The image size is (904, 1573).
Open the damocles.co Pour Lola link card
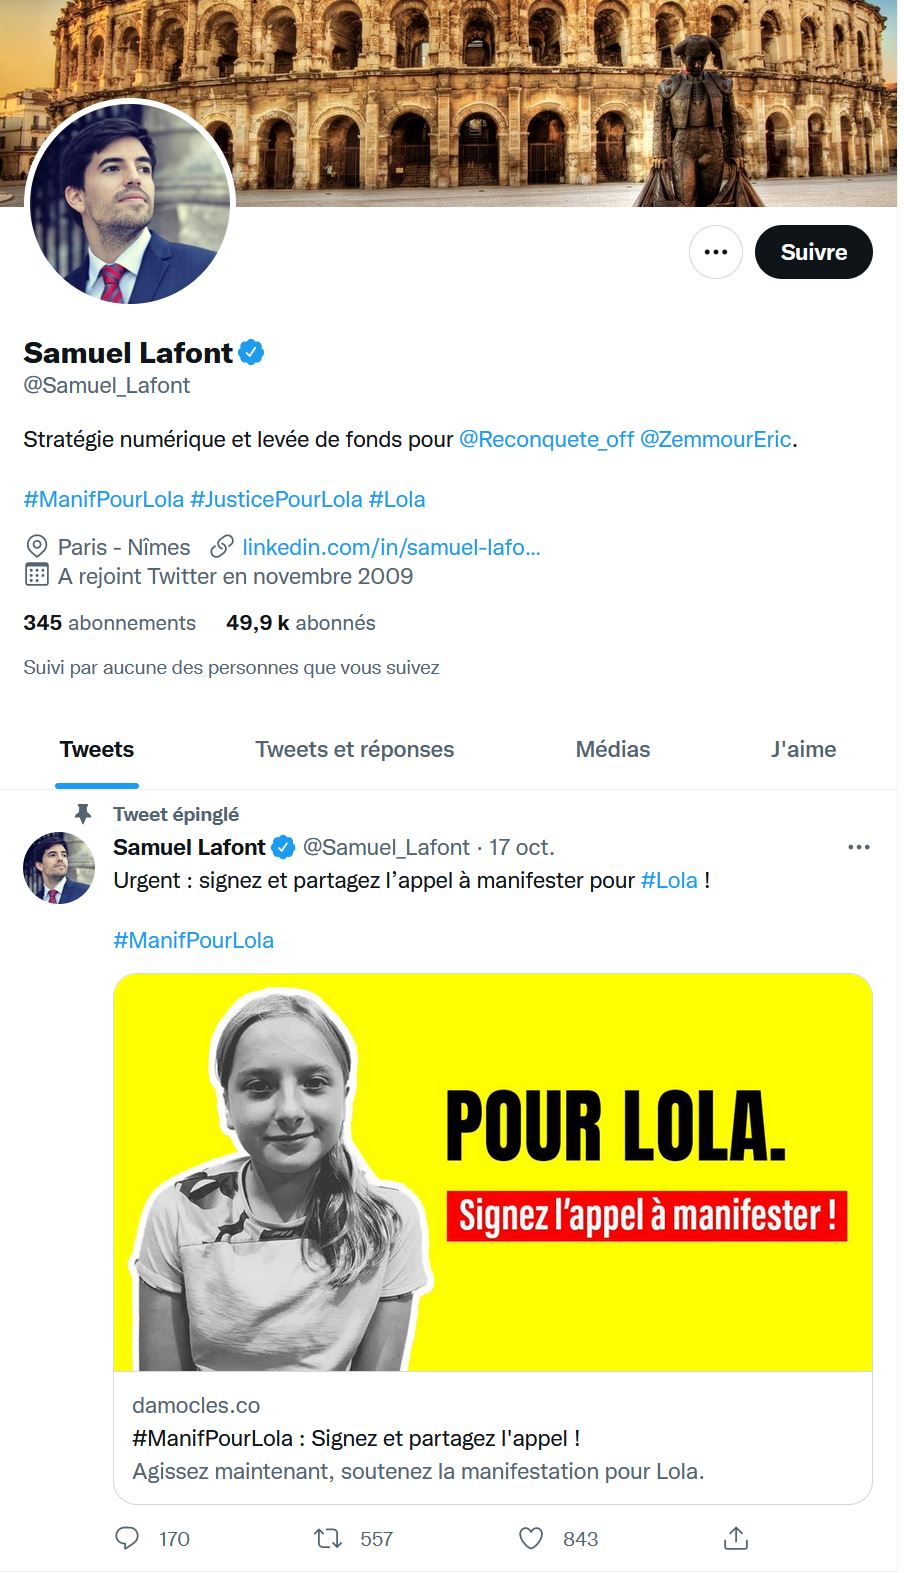click(x=493, y=1238)
